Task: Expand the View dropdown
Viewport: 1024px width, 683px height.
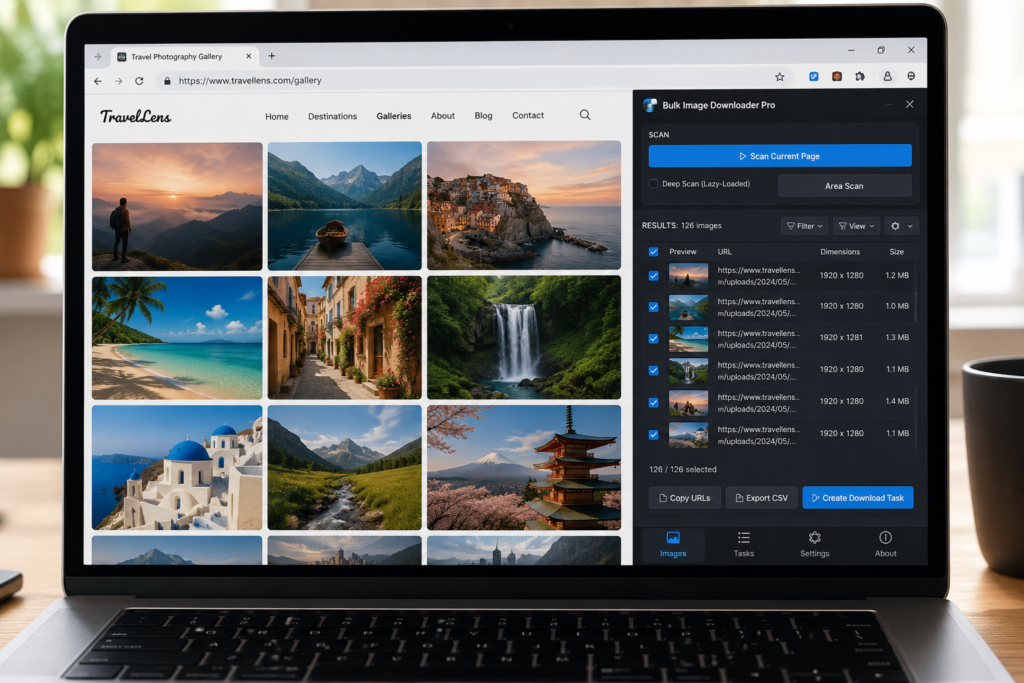Action: coord(857,226)
